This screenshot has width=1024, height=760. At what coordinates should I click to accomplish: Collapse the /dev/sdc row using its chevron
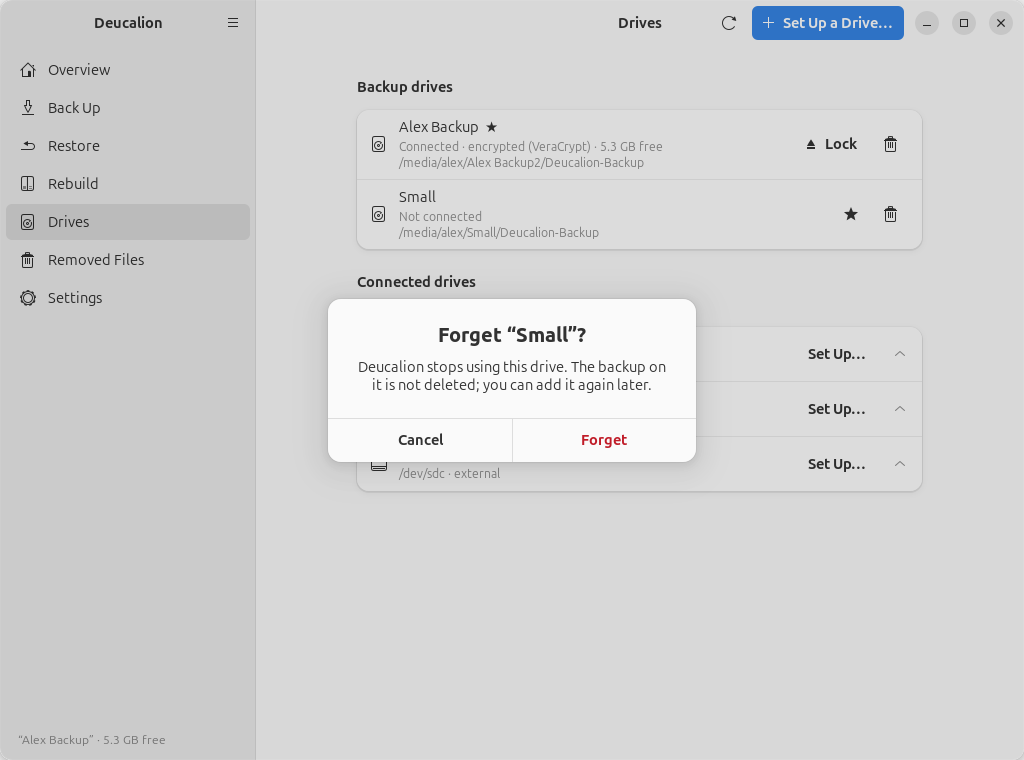coord(899,464)
